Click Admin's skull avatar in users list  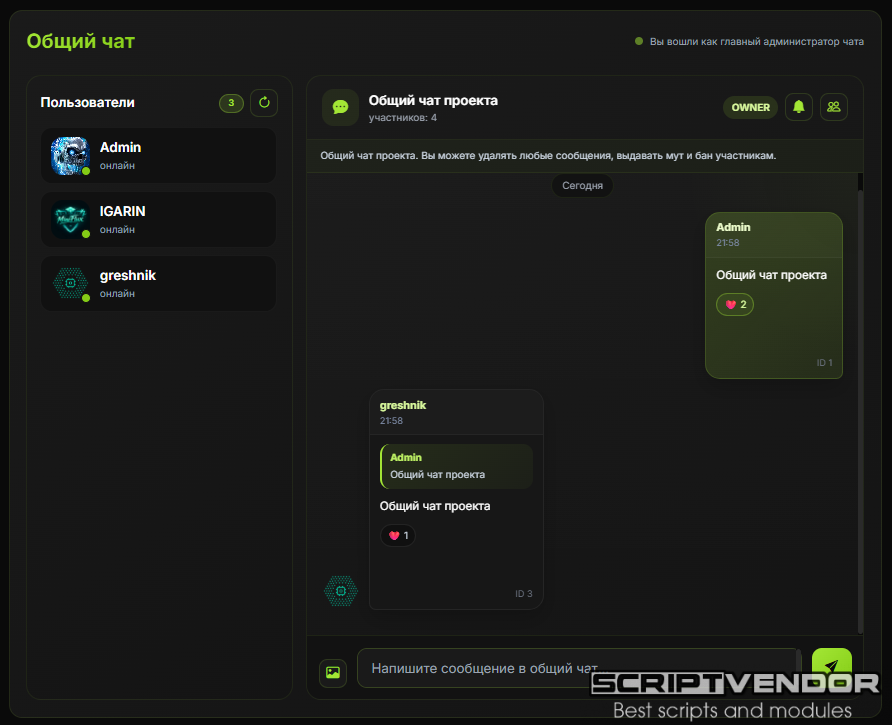(70, 155)
